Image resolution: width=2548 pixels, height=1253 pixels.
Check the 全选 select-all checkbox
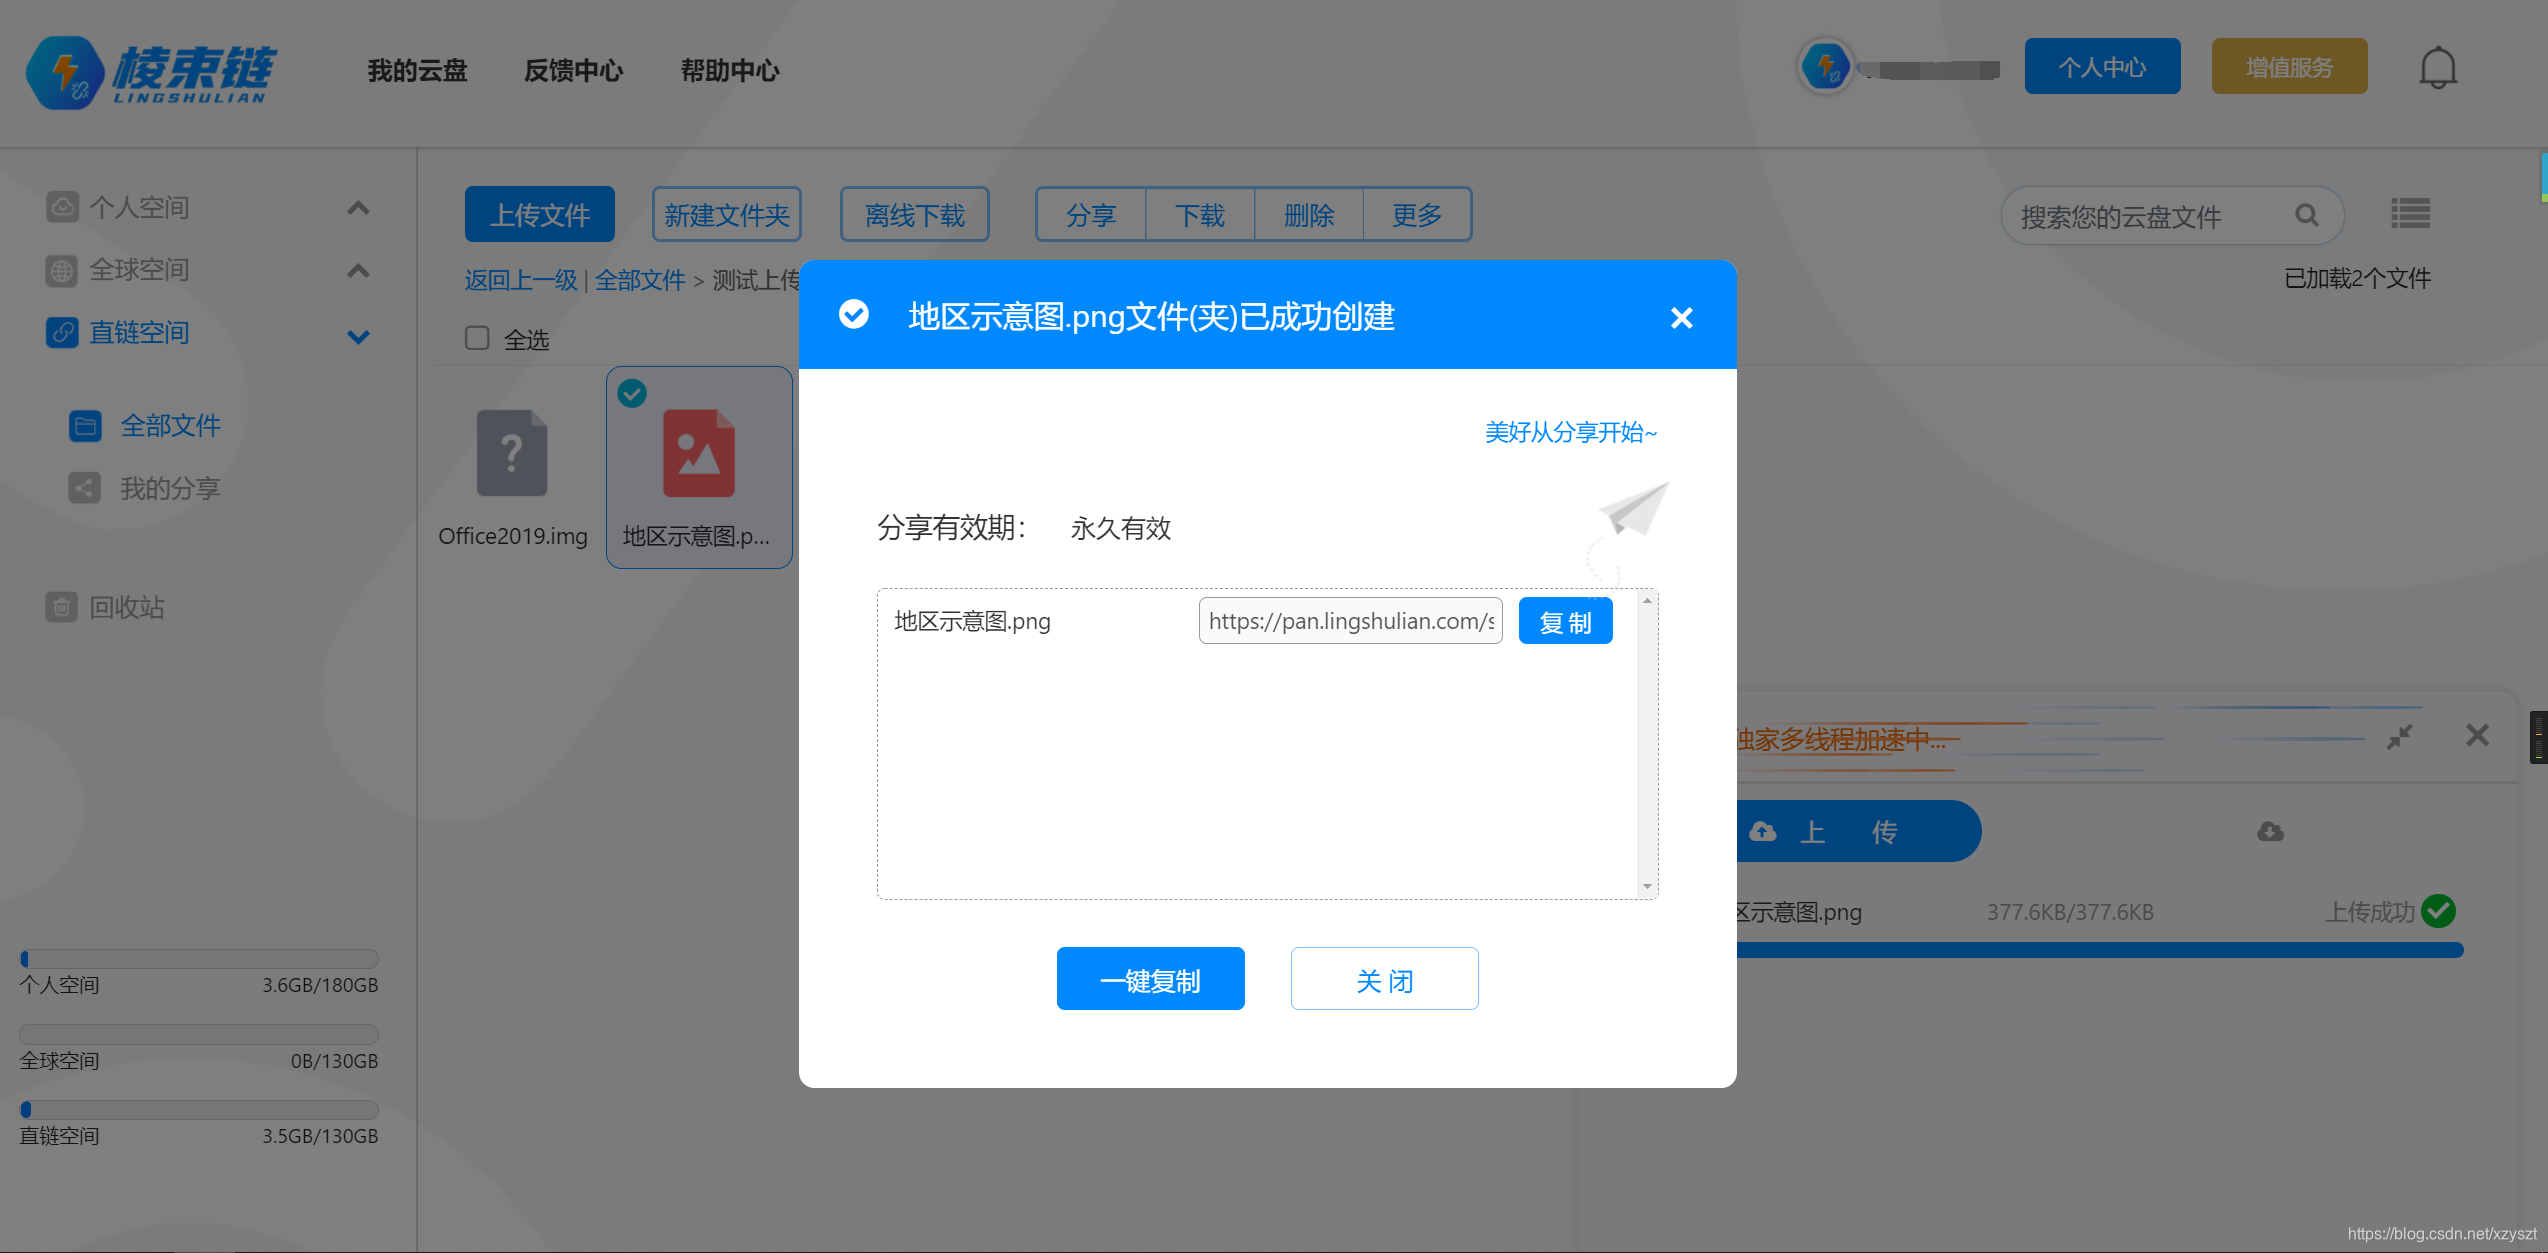point(477,338)
